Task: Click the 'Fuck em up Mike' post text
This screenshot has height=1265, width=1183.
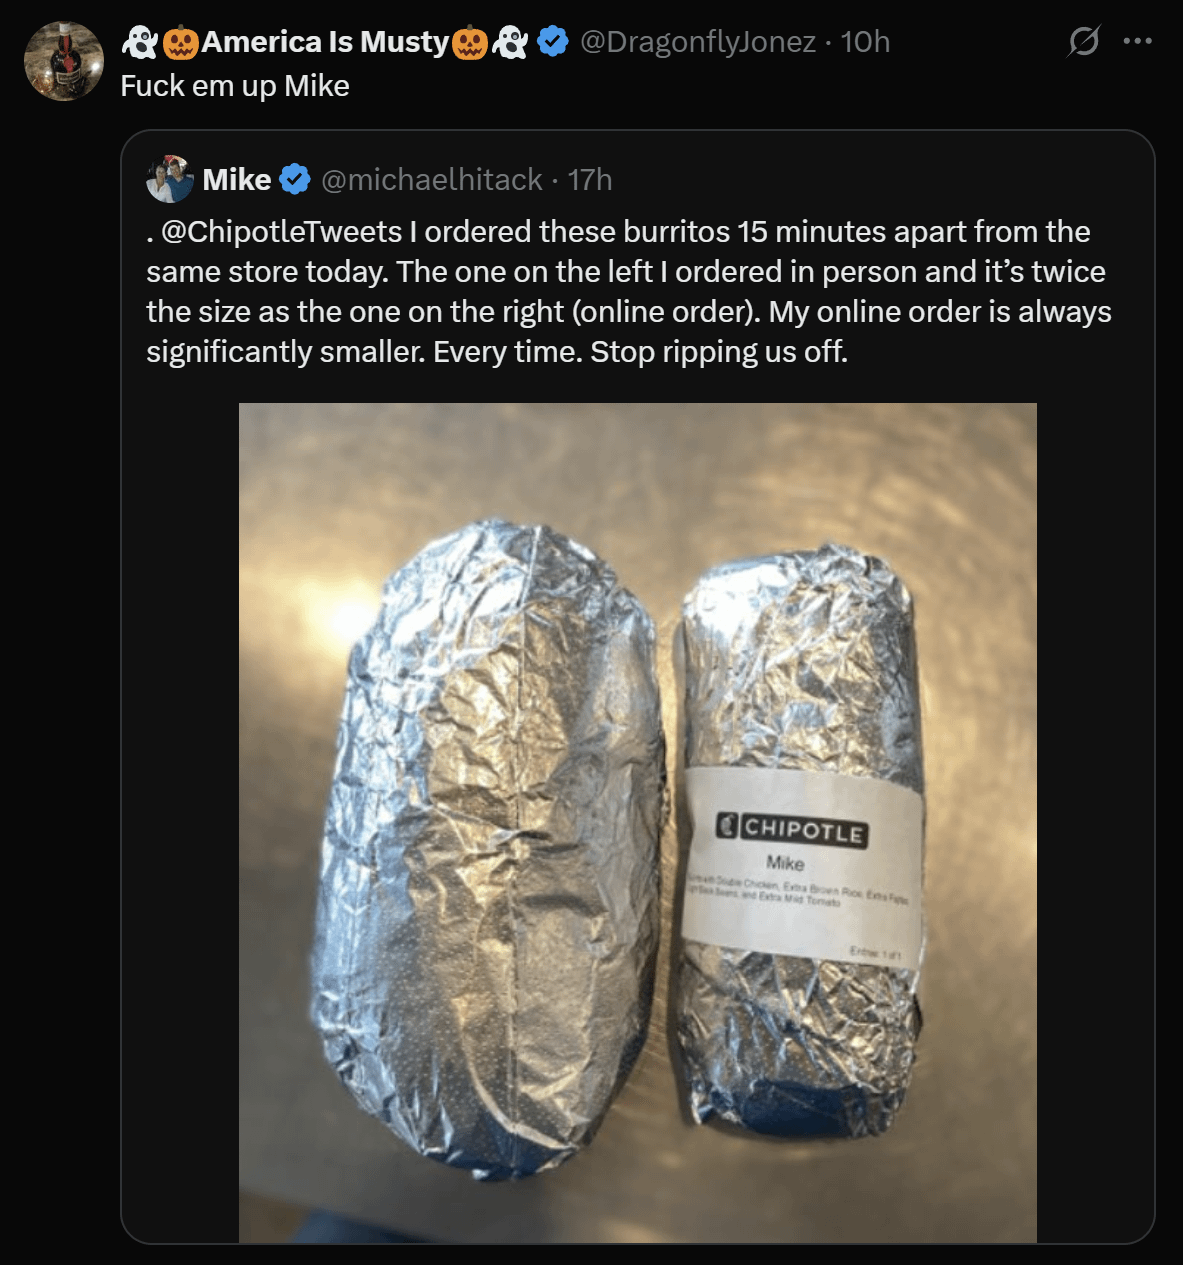Action: point(235,86)
